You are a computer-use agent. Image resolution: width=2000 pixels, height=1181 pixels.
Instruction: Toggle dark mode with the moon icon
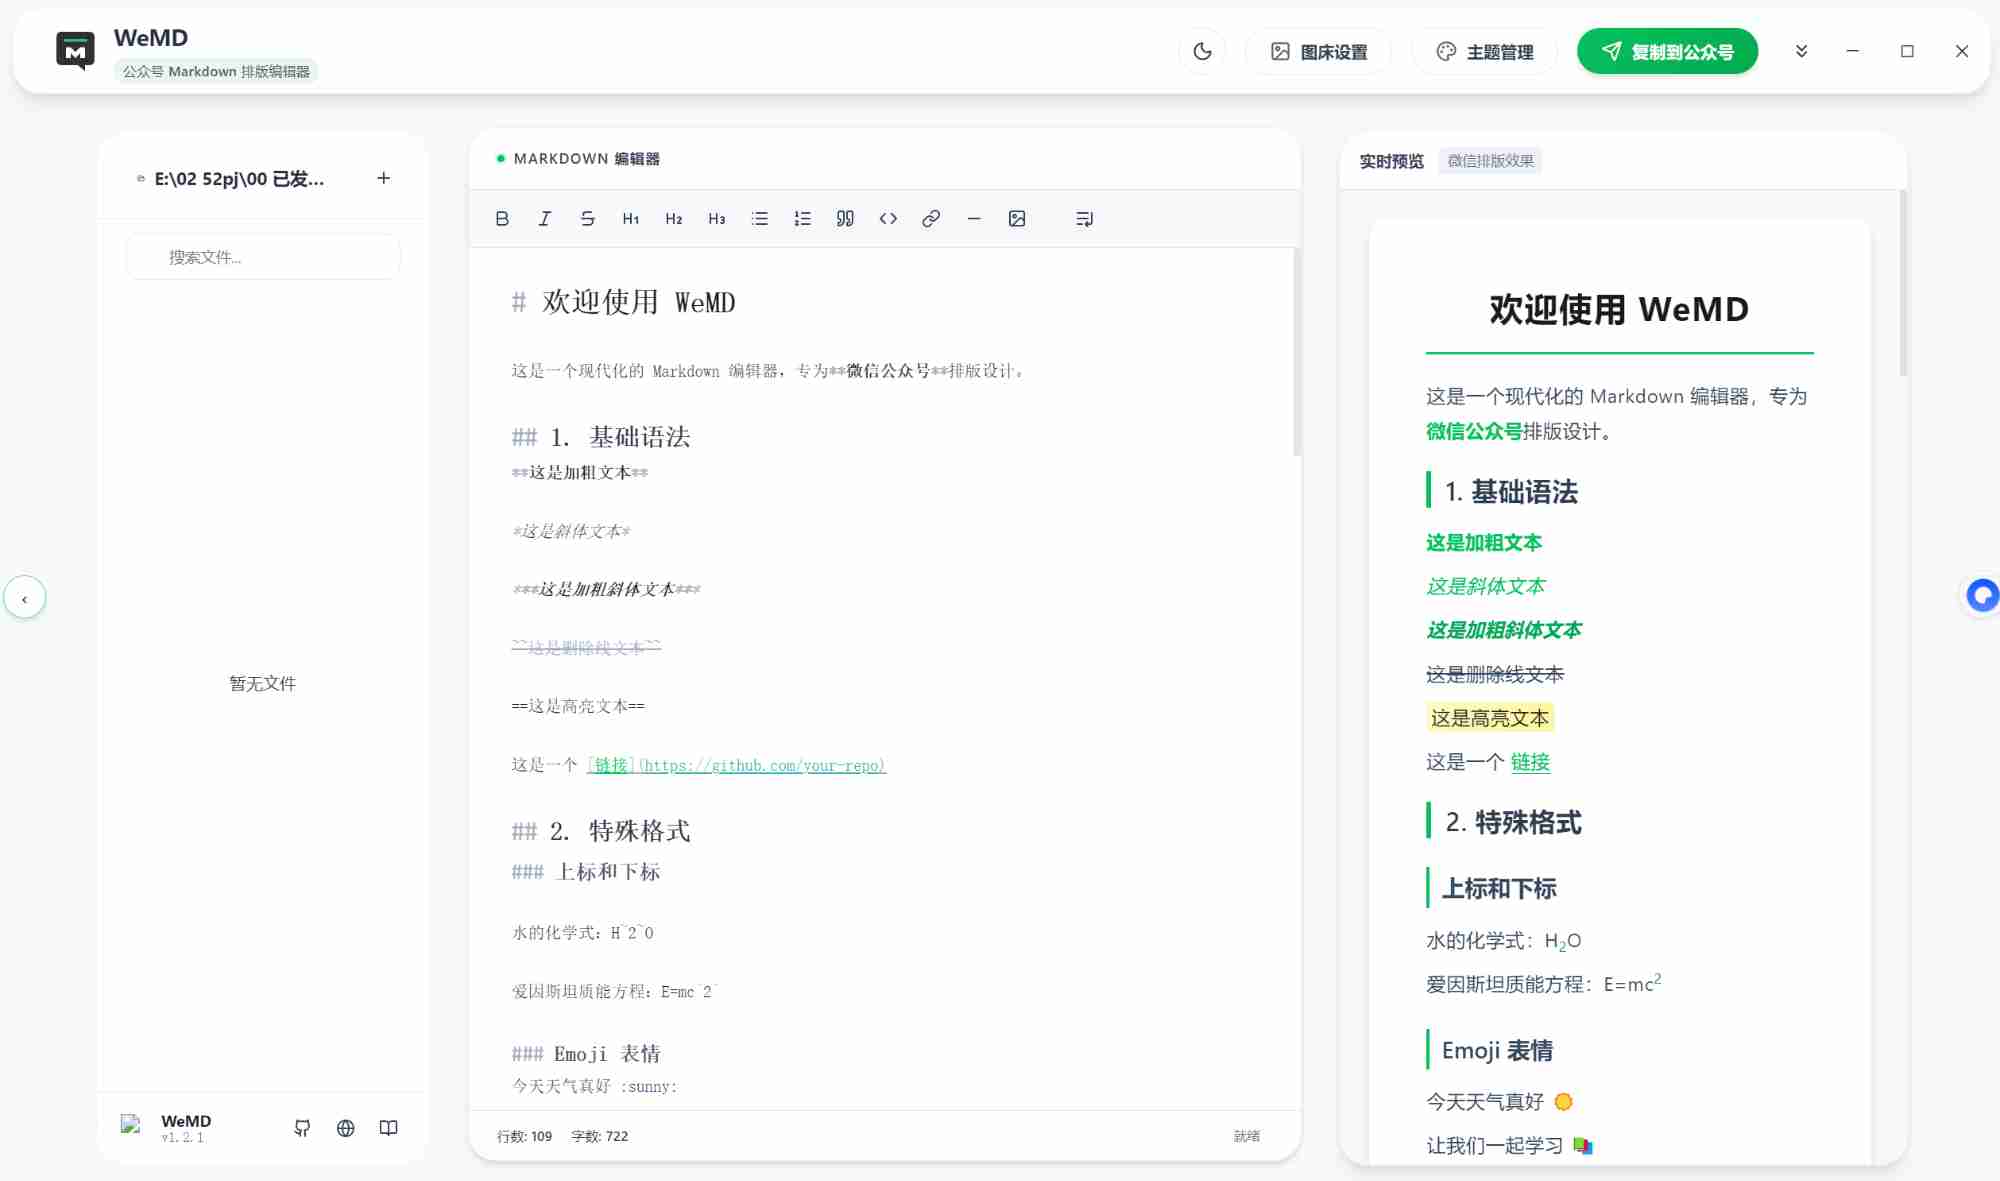point(1202,51)
